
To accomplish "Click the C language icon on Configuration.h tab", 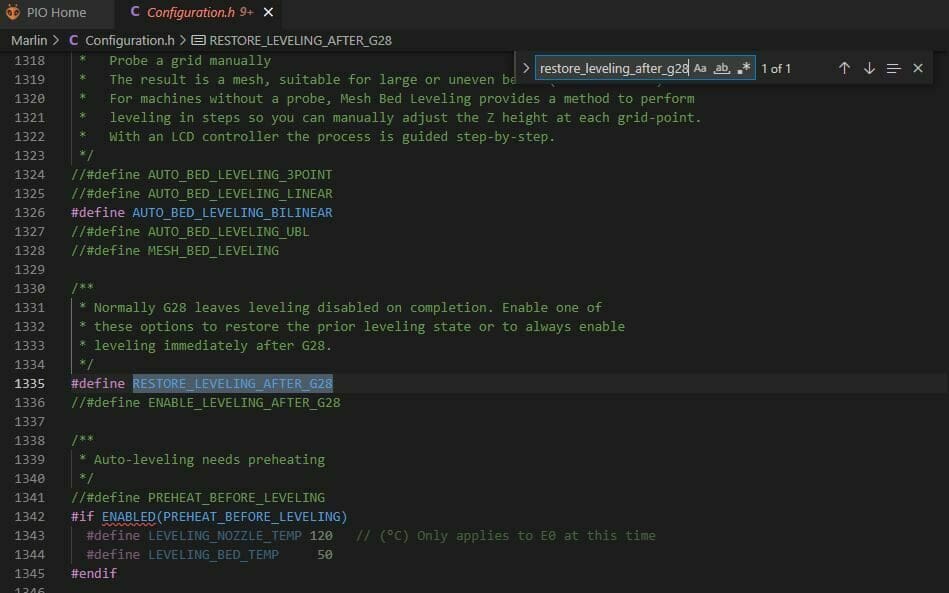I will click(135, 12).
